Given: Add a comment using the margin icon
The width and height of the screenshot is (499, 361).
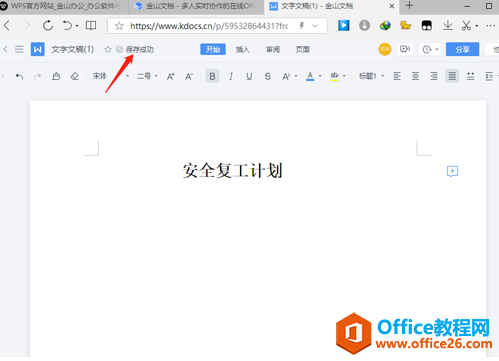Looking at the screenshot, I should (x=452, y=171).
